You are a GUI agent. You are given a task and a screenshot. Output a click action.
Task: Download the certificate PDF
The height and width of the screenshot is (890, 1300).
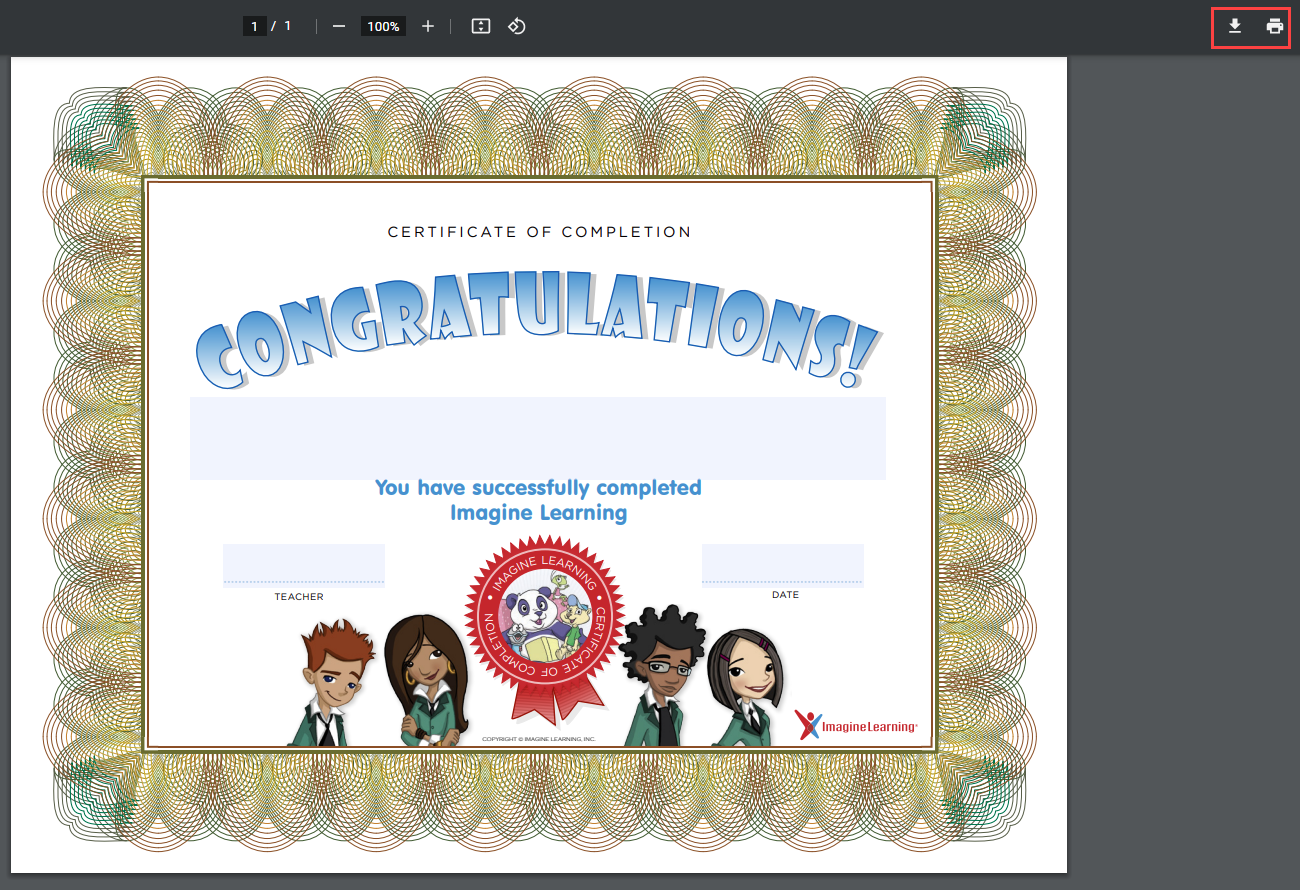(1235, 26)
